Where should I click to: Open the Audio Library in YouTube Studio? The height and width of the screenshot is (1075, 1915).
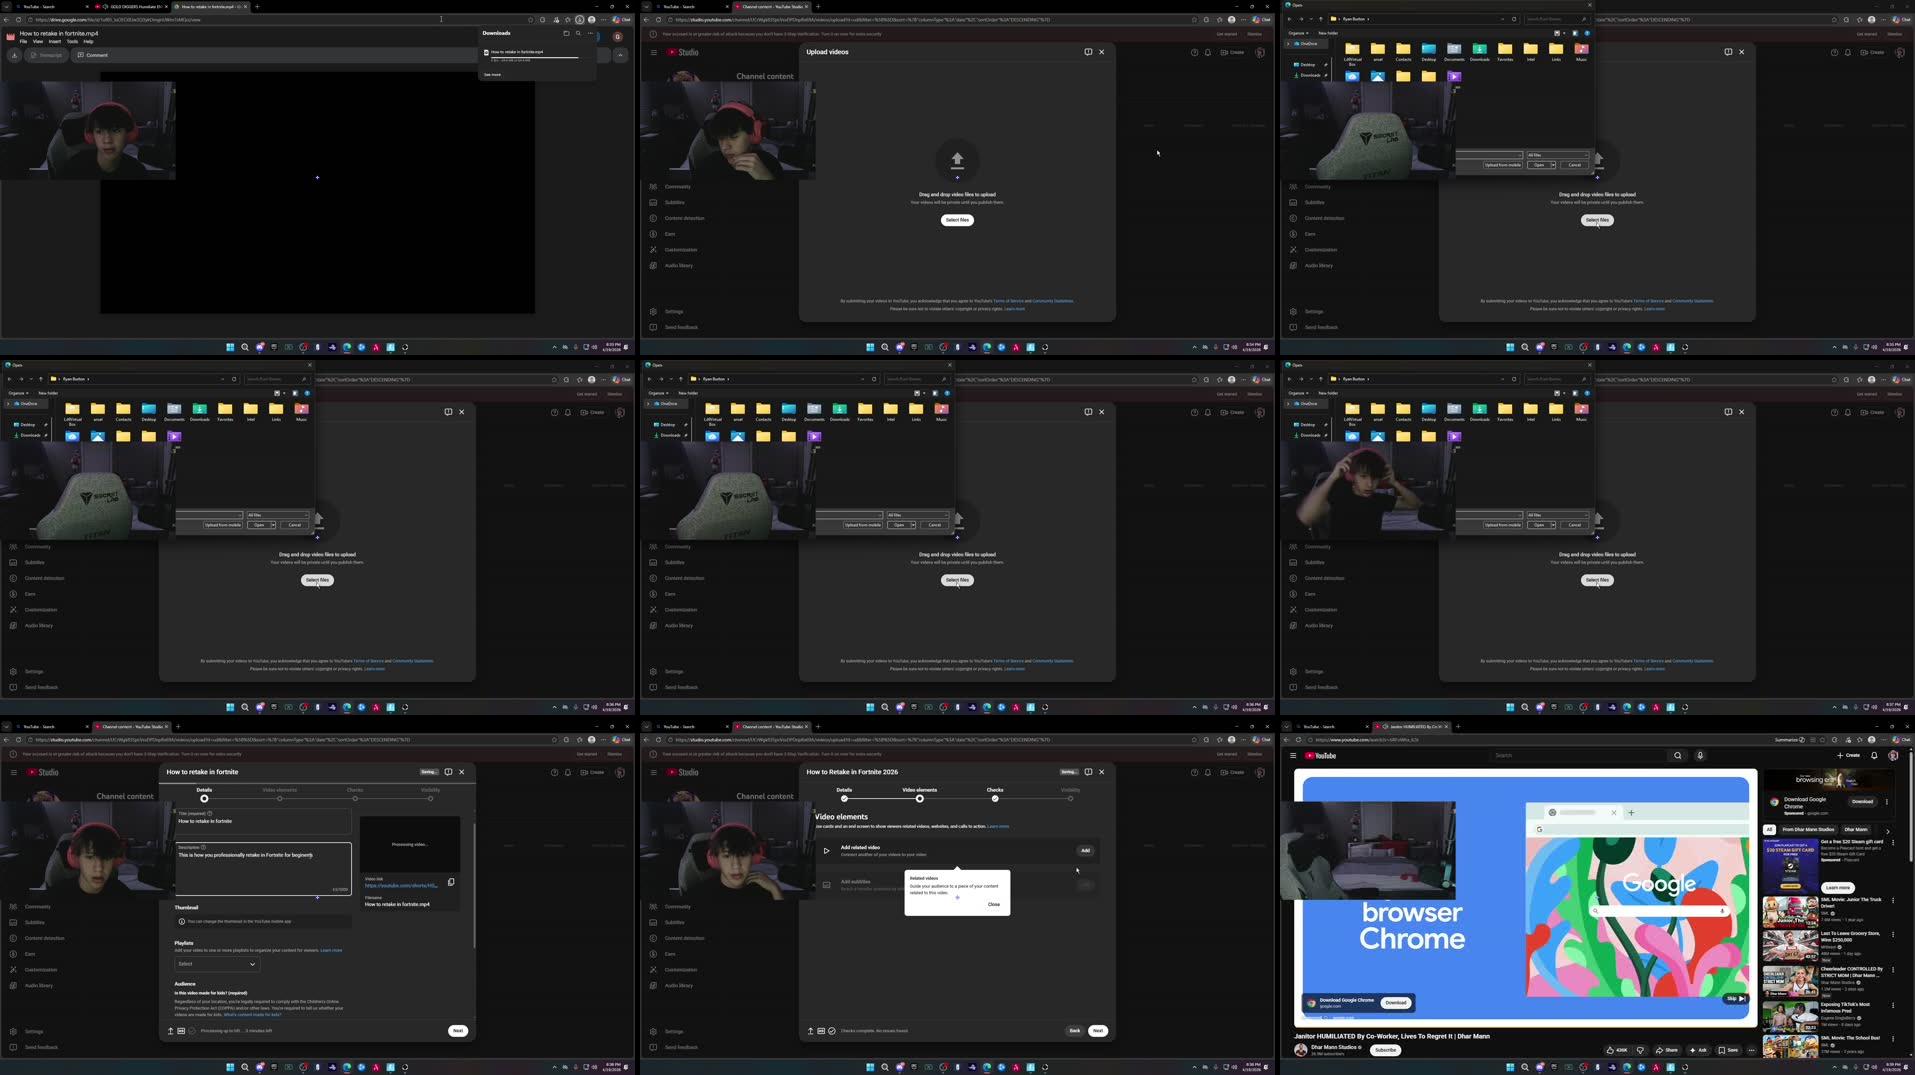click(x=39, y=985)
